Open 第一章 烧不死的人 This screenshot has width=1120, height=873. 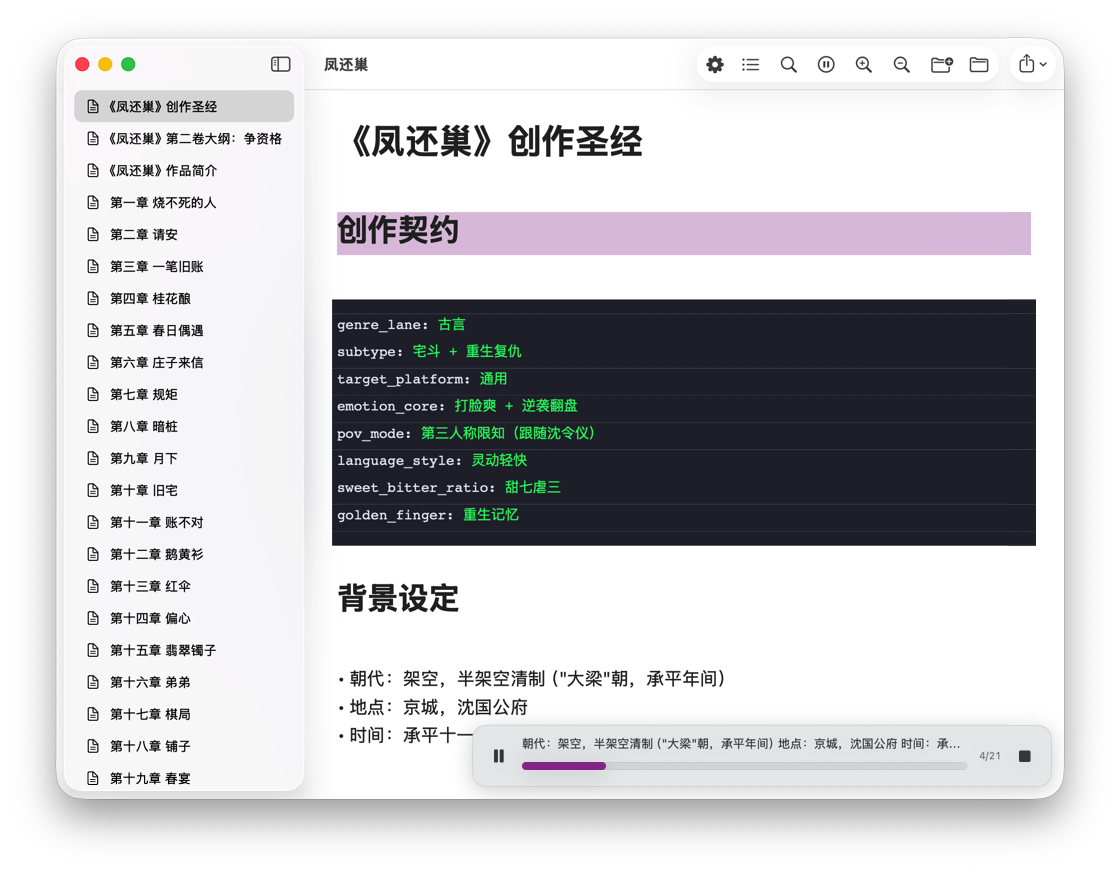184,203
